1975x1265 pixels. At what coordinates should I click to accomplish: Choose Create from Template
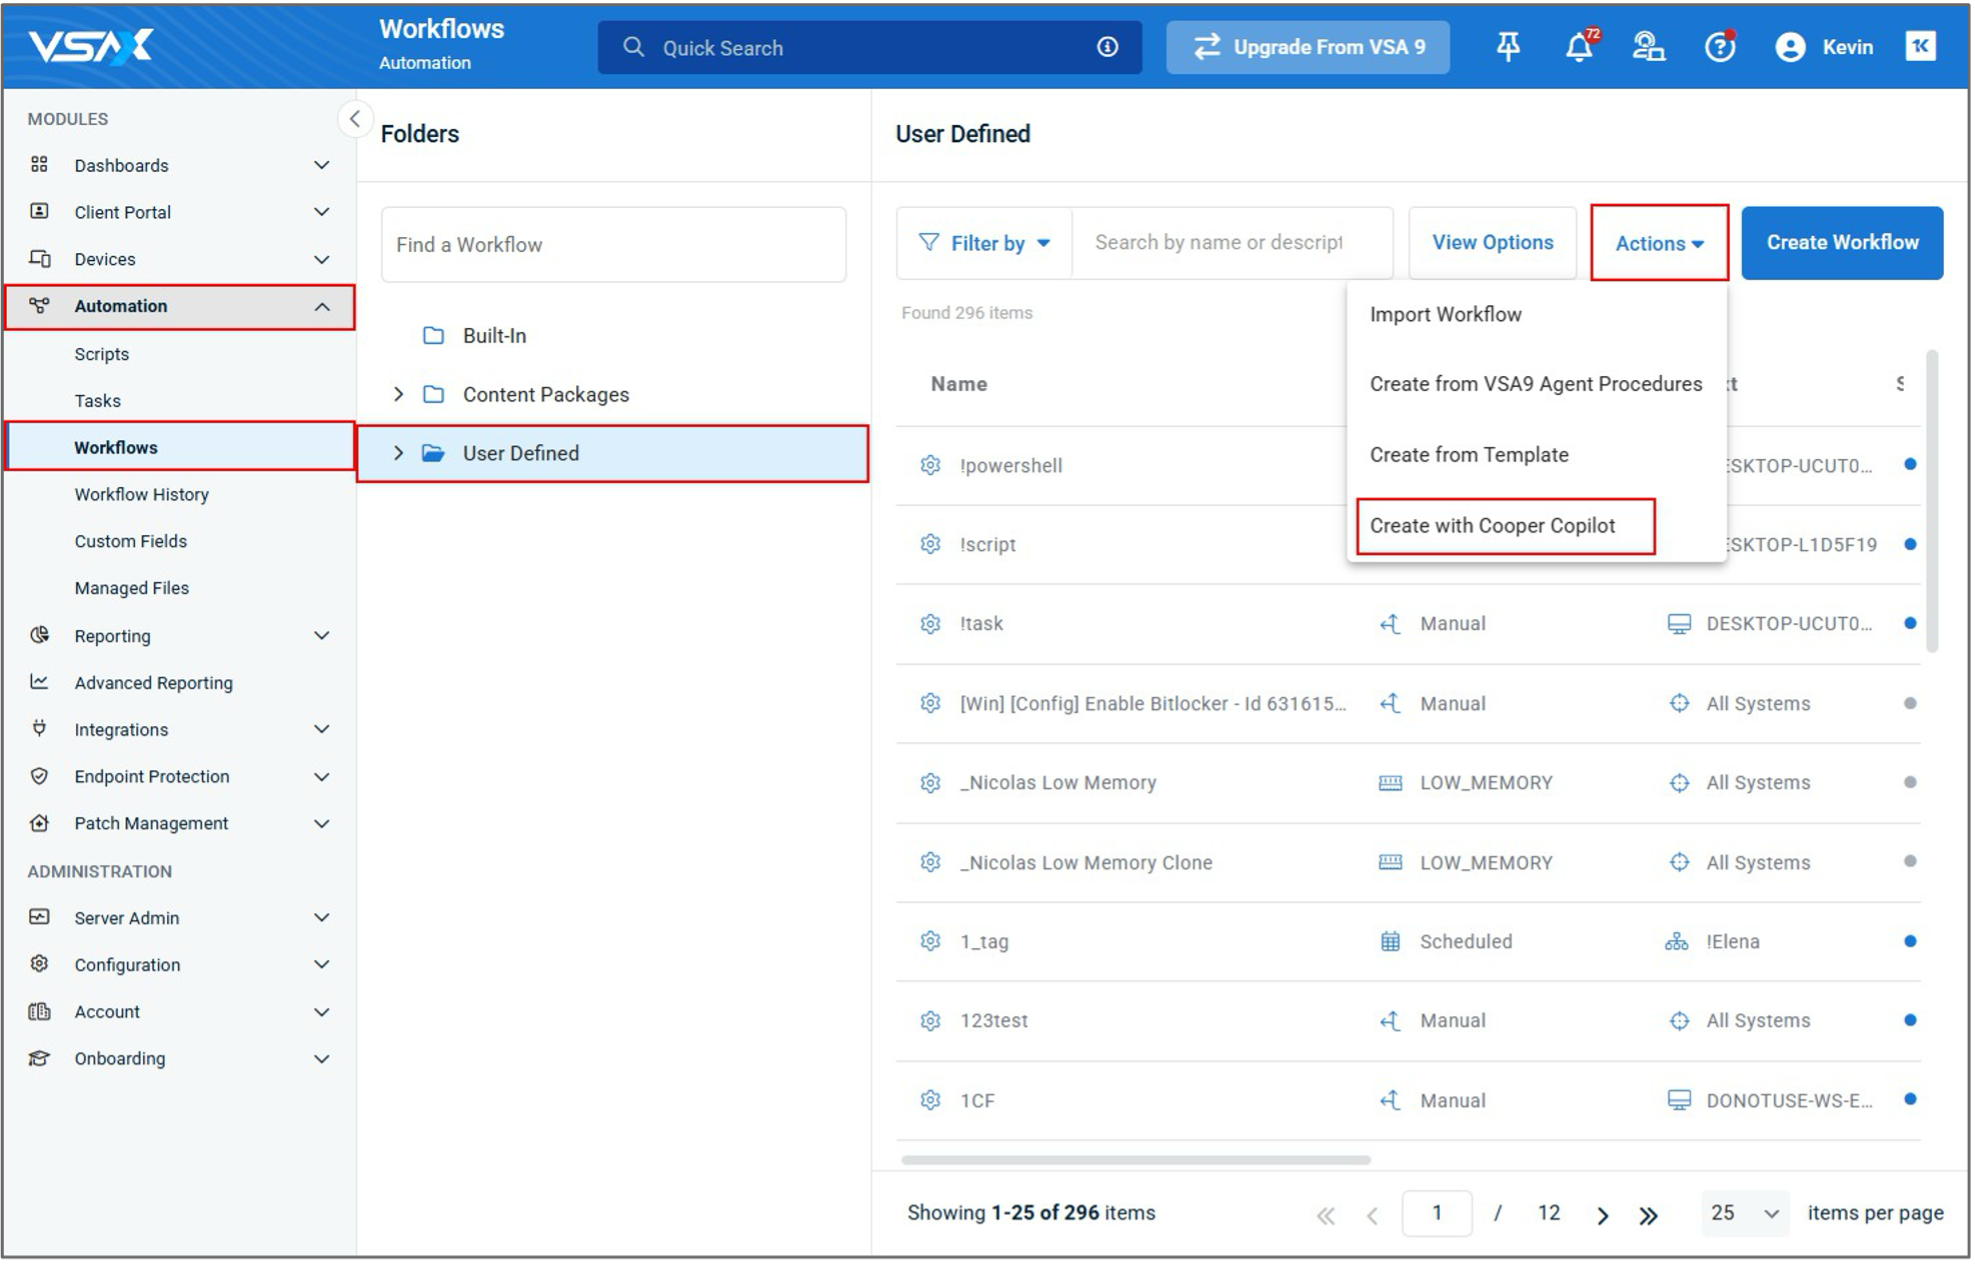pyautogui.click(x=1469, y=455)
